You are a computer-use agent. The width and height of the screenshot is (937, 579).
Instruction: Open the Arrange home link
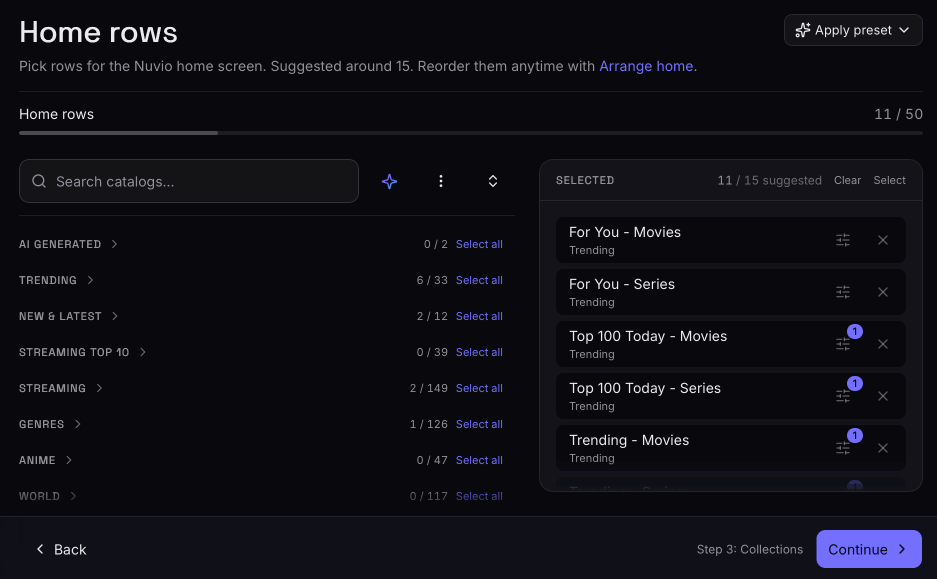click(x=646, y=66)
